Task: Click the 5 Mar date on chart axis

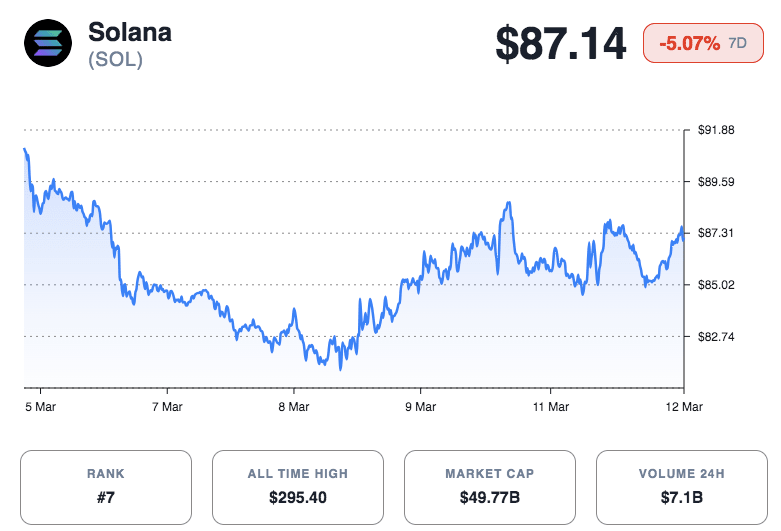Action: coord(40,407)
